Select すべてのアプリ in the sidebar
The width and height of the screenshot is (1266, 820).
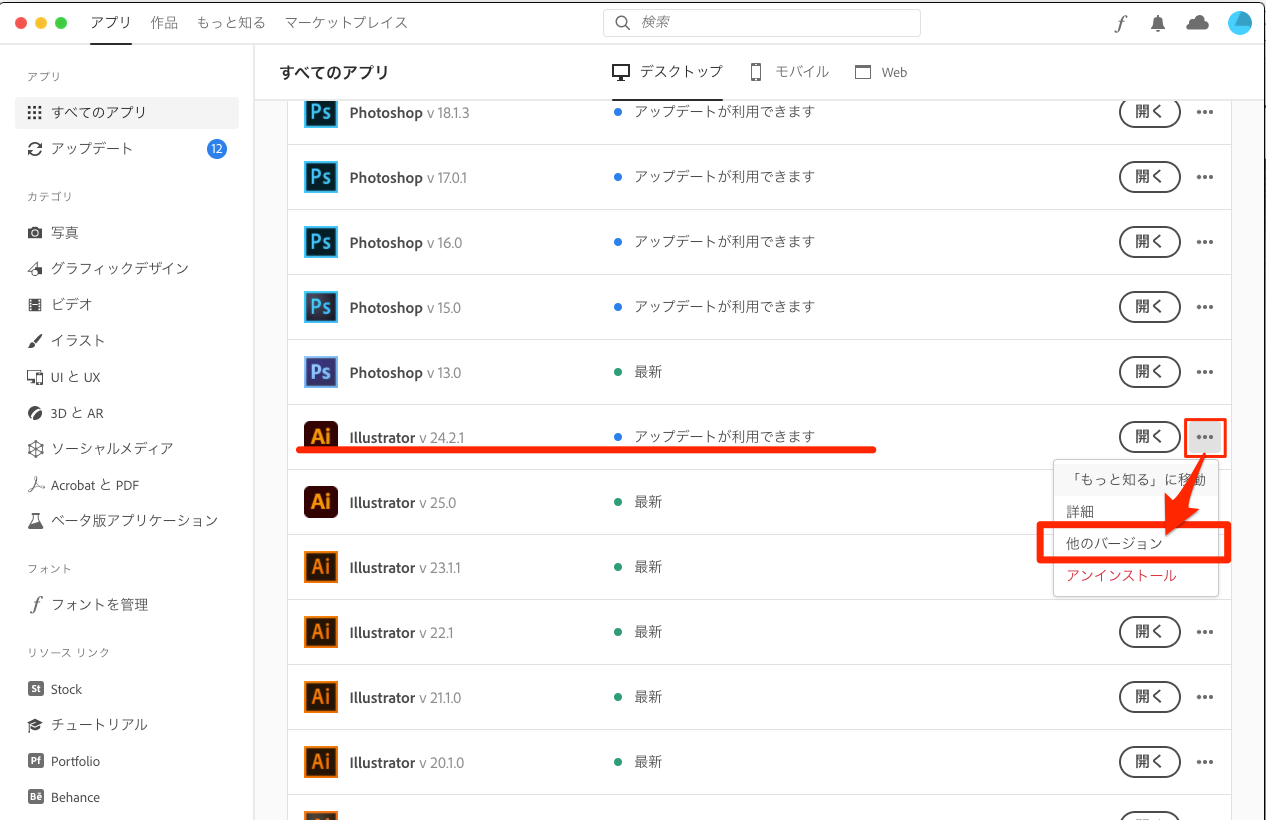point(127,112)
